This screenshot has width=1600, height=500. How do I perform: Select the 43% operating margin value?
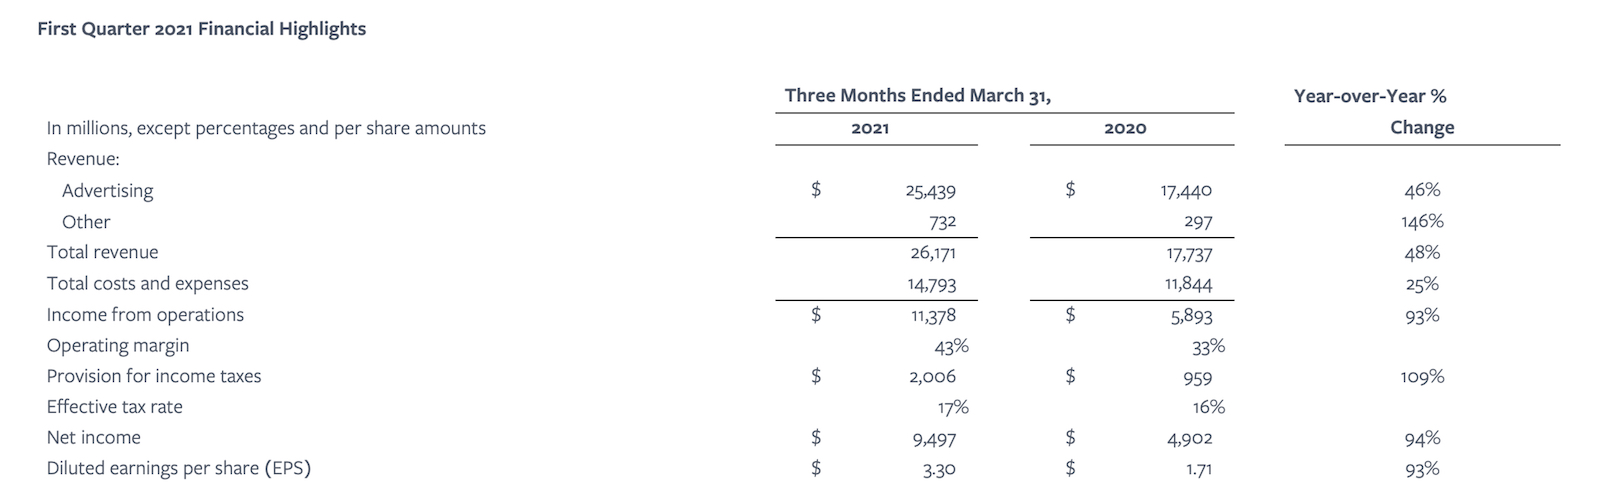click(x=951, y=346)
